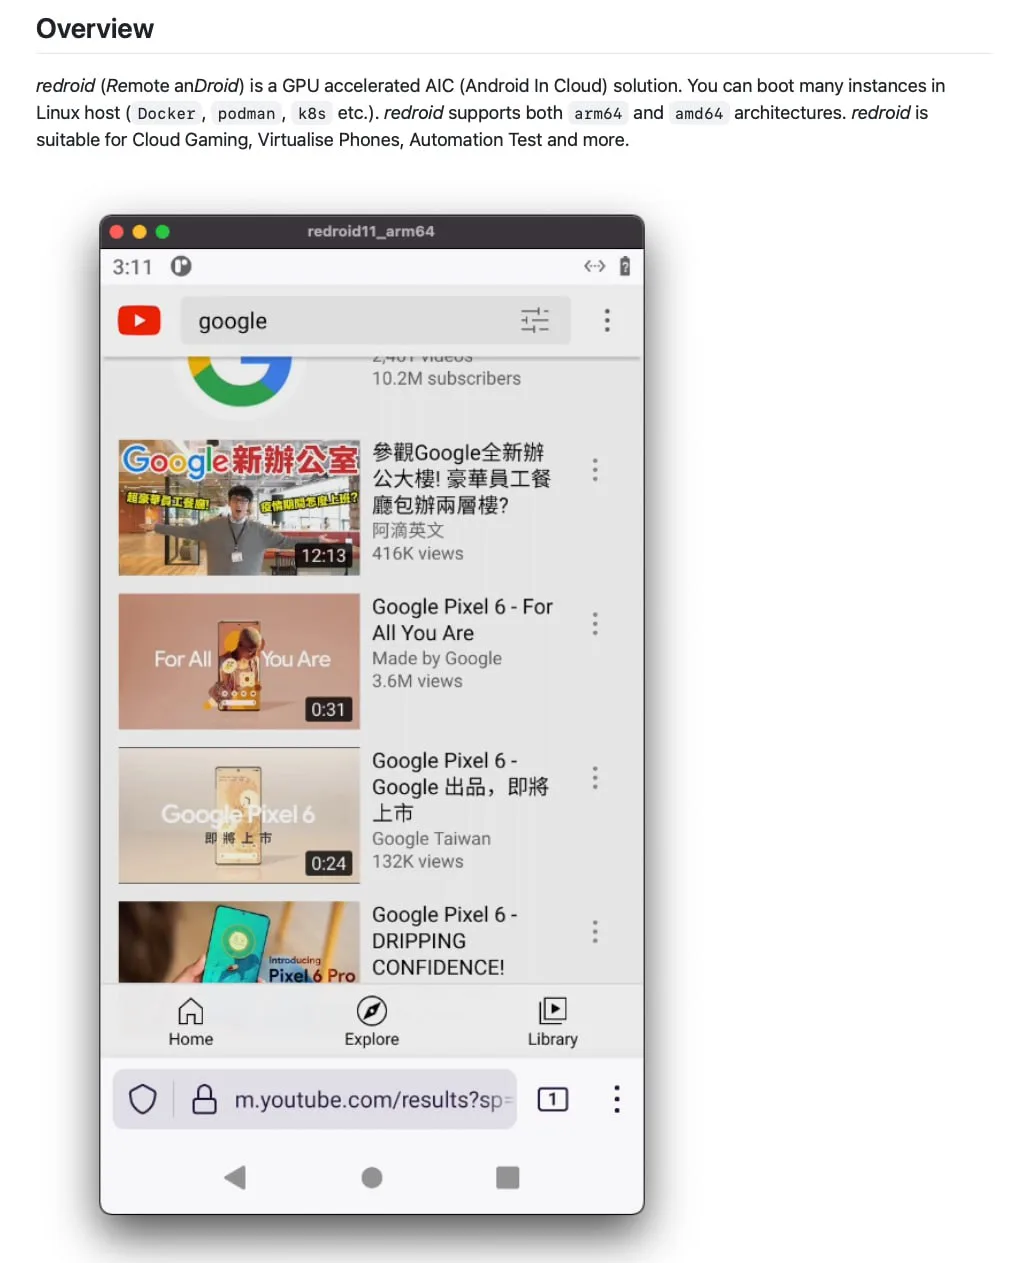Screen dimensions: 1024x1263
Task: Open YouTube header three-dot menu
Action: [x=607, y=320]
